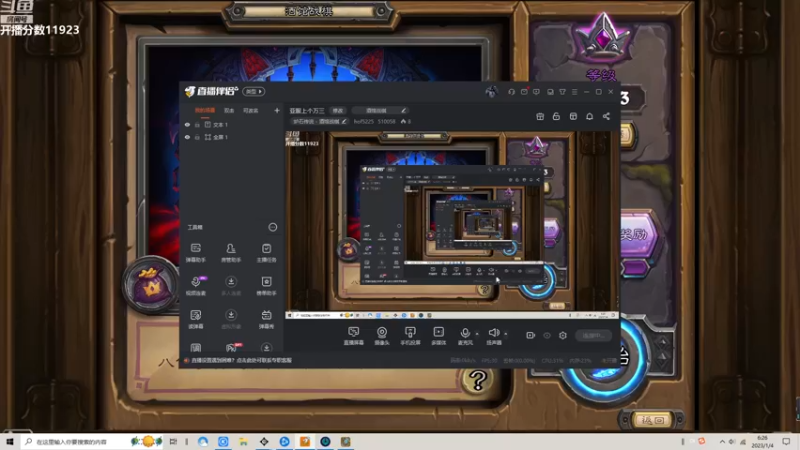Viewport: 800px width, 450px height.
Task: Open 榜单助手 tool in toolbox
Action: click(x=266, y=286)
